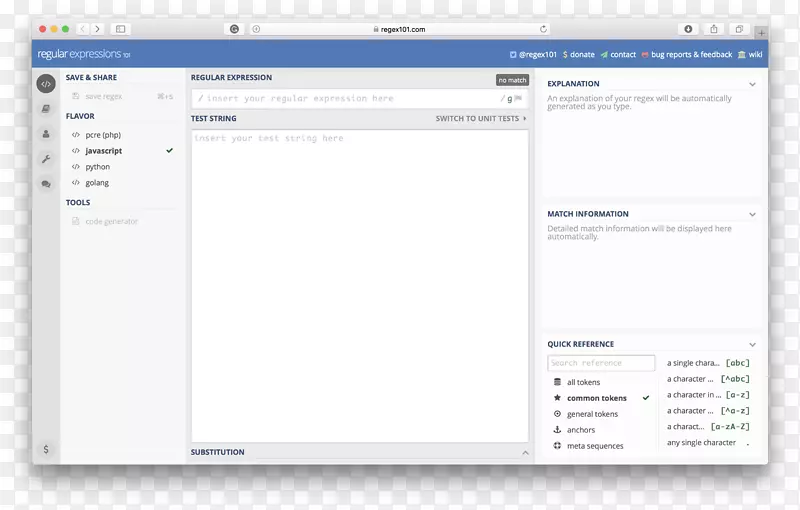Click the account user icon in sidebar
This screenshot has width=800, height=510.
pos(46,134)
